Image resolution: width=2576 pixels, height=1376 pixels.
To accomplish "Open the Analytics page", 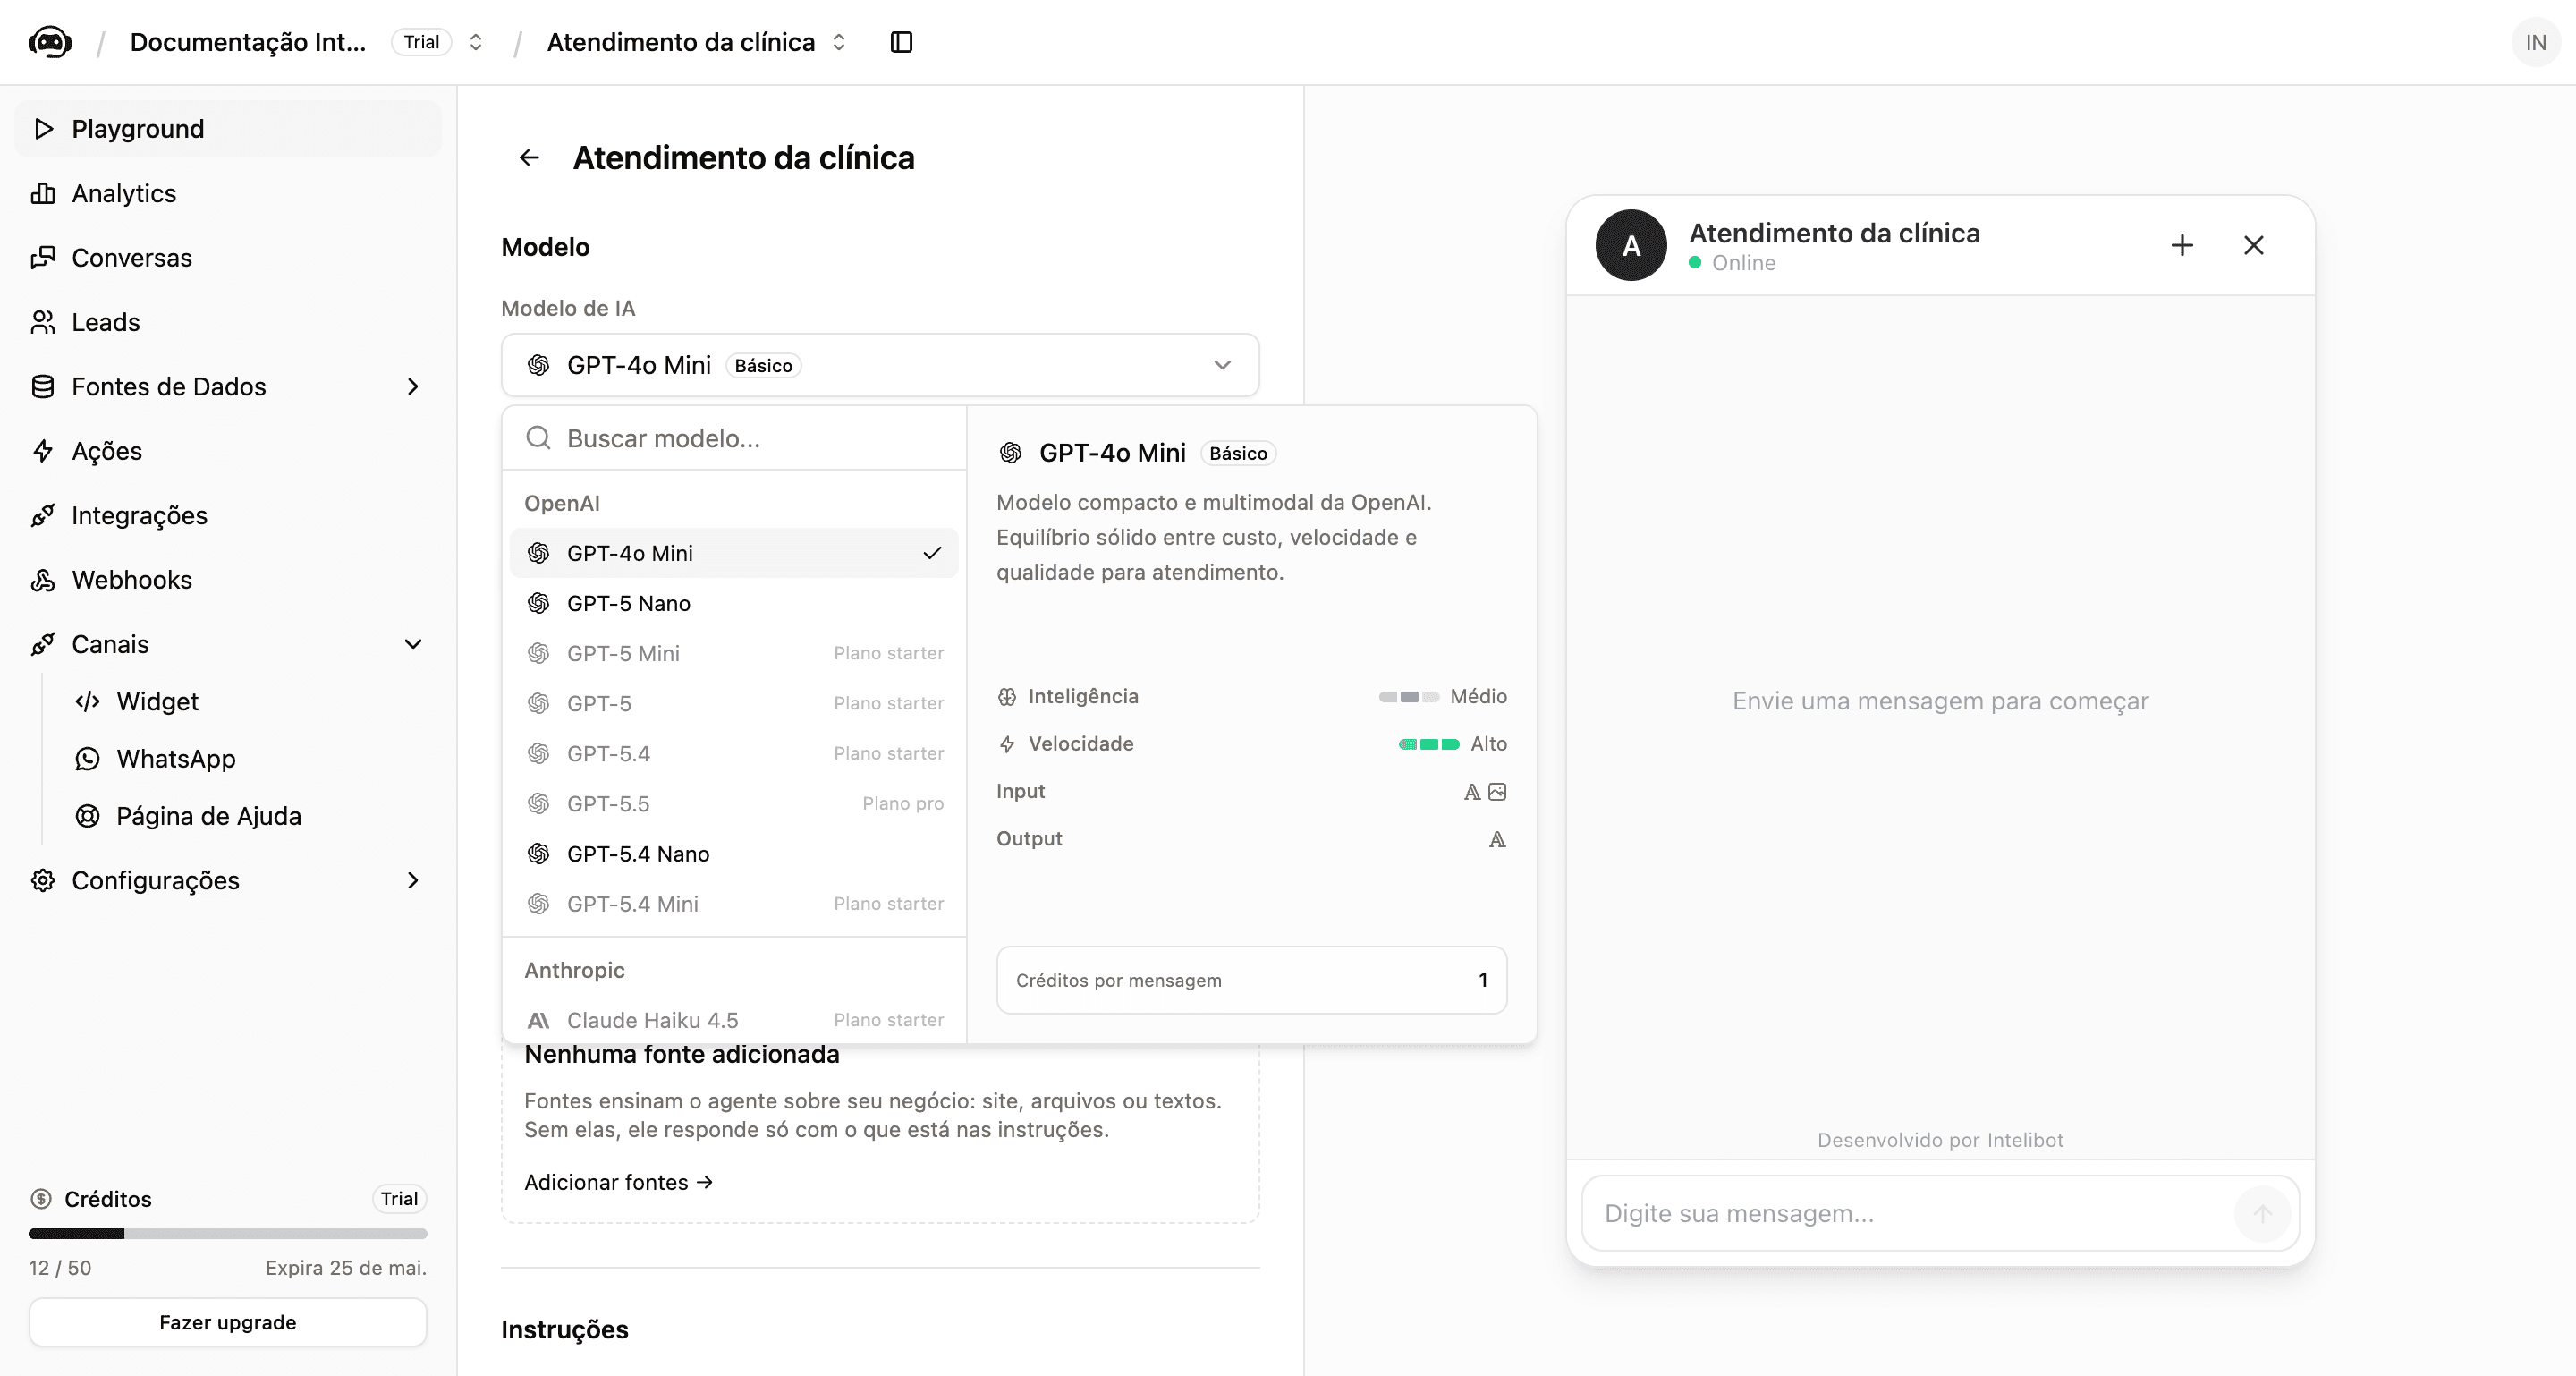I will point(228,193).
